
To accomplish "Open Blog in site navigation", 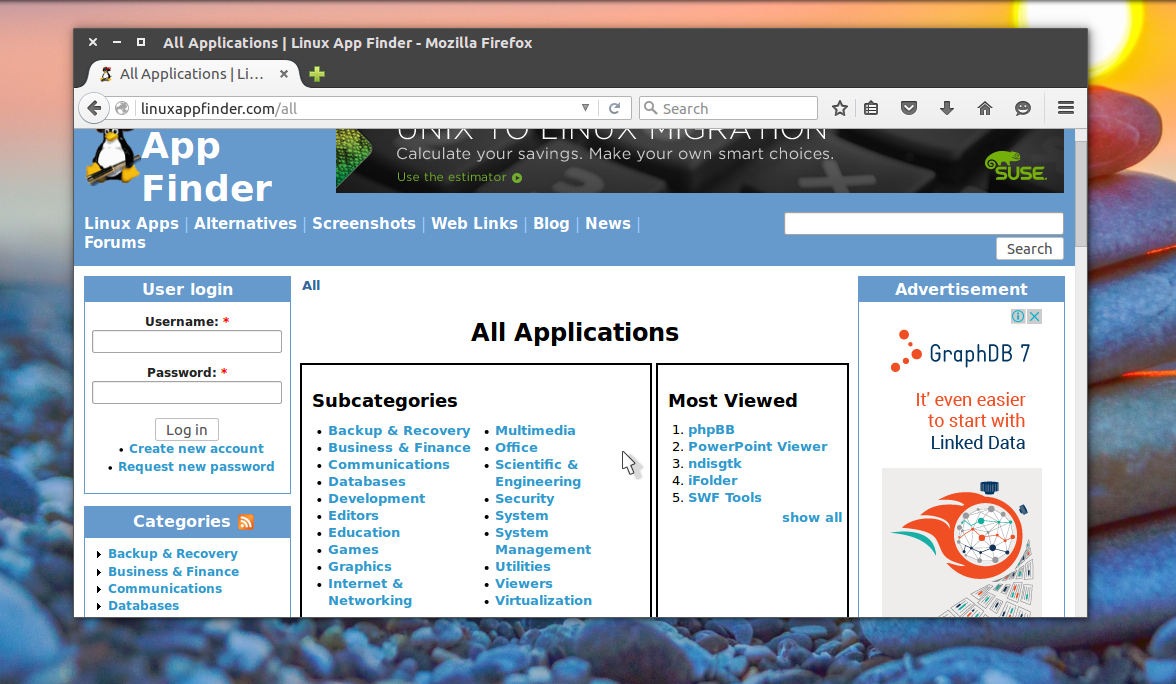I will tap(551, 224).
